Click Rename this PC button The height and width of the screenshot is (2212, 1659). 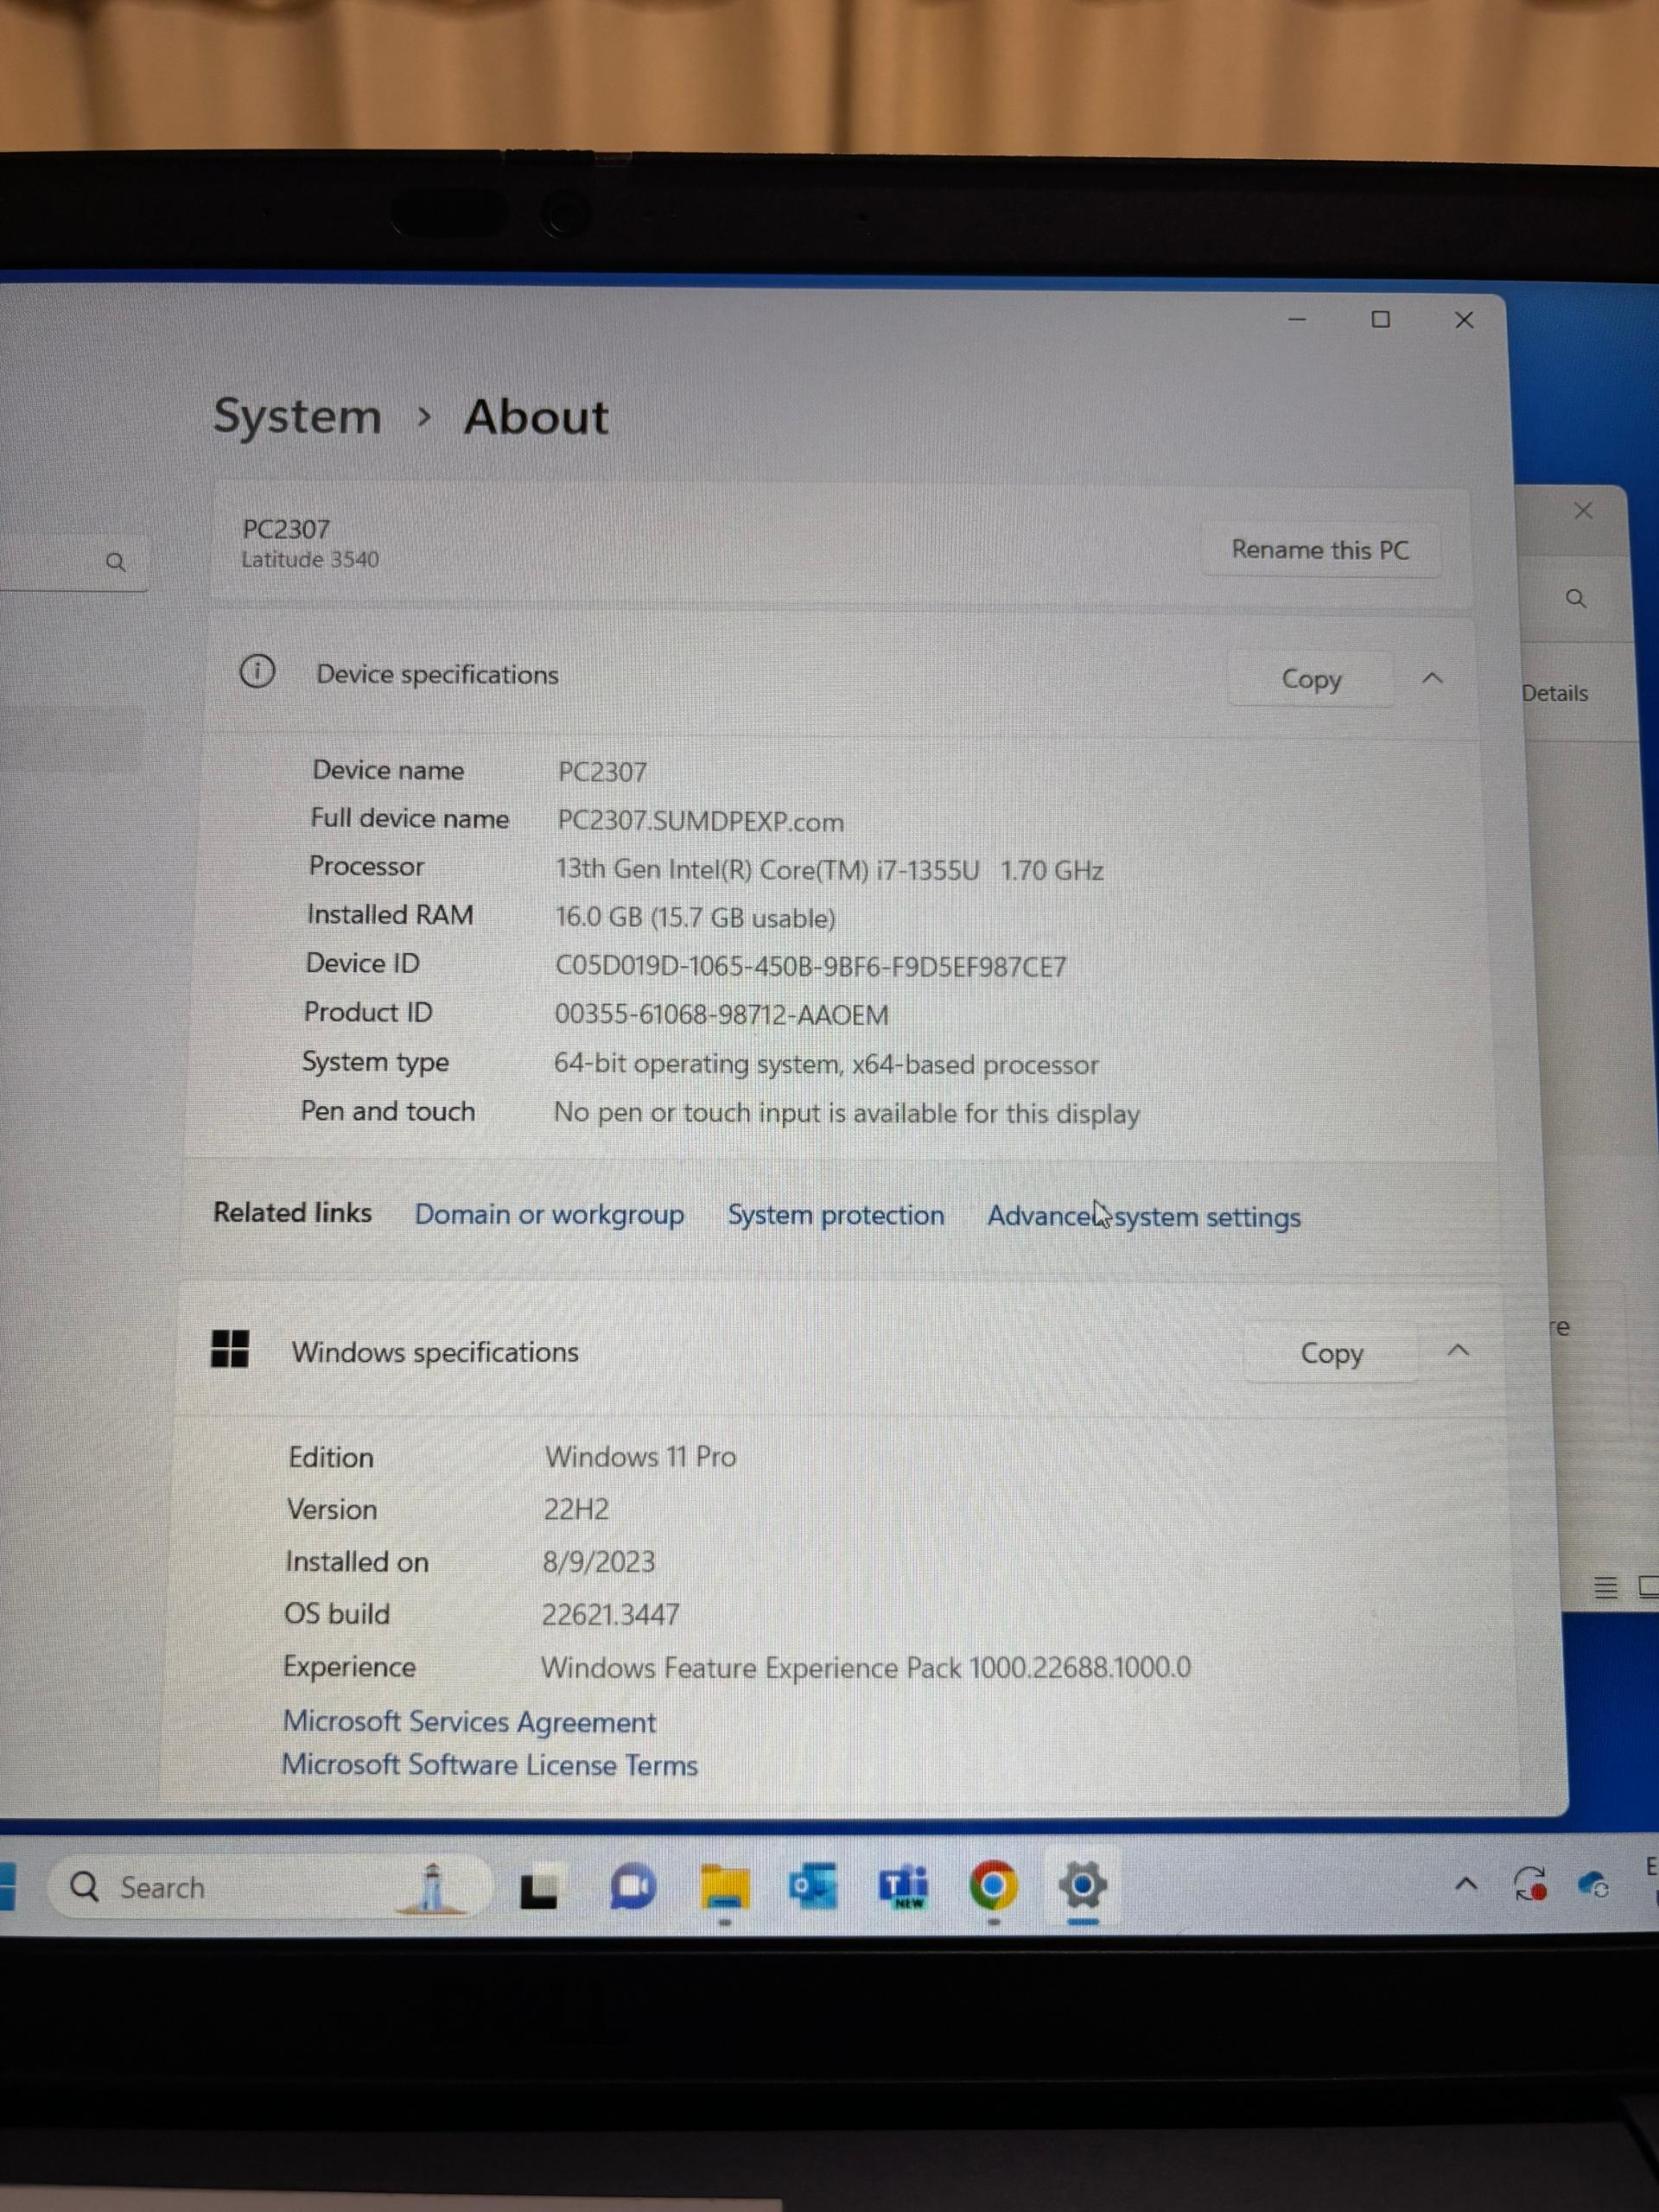pos(1319,550)
